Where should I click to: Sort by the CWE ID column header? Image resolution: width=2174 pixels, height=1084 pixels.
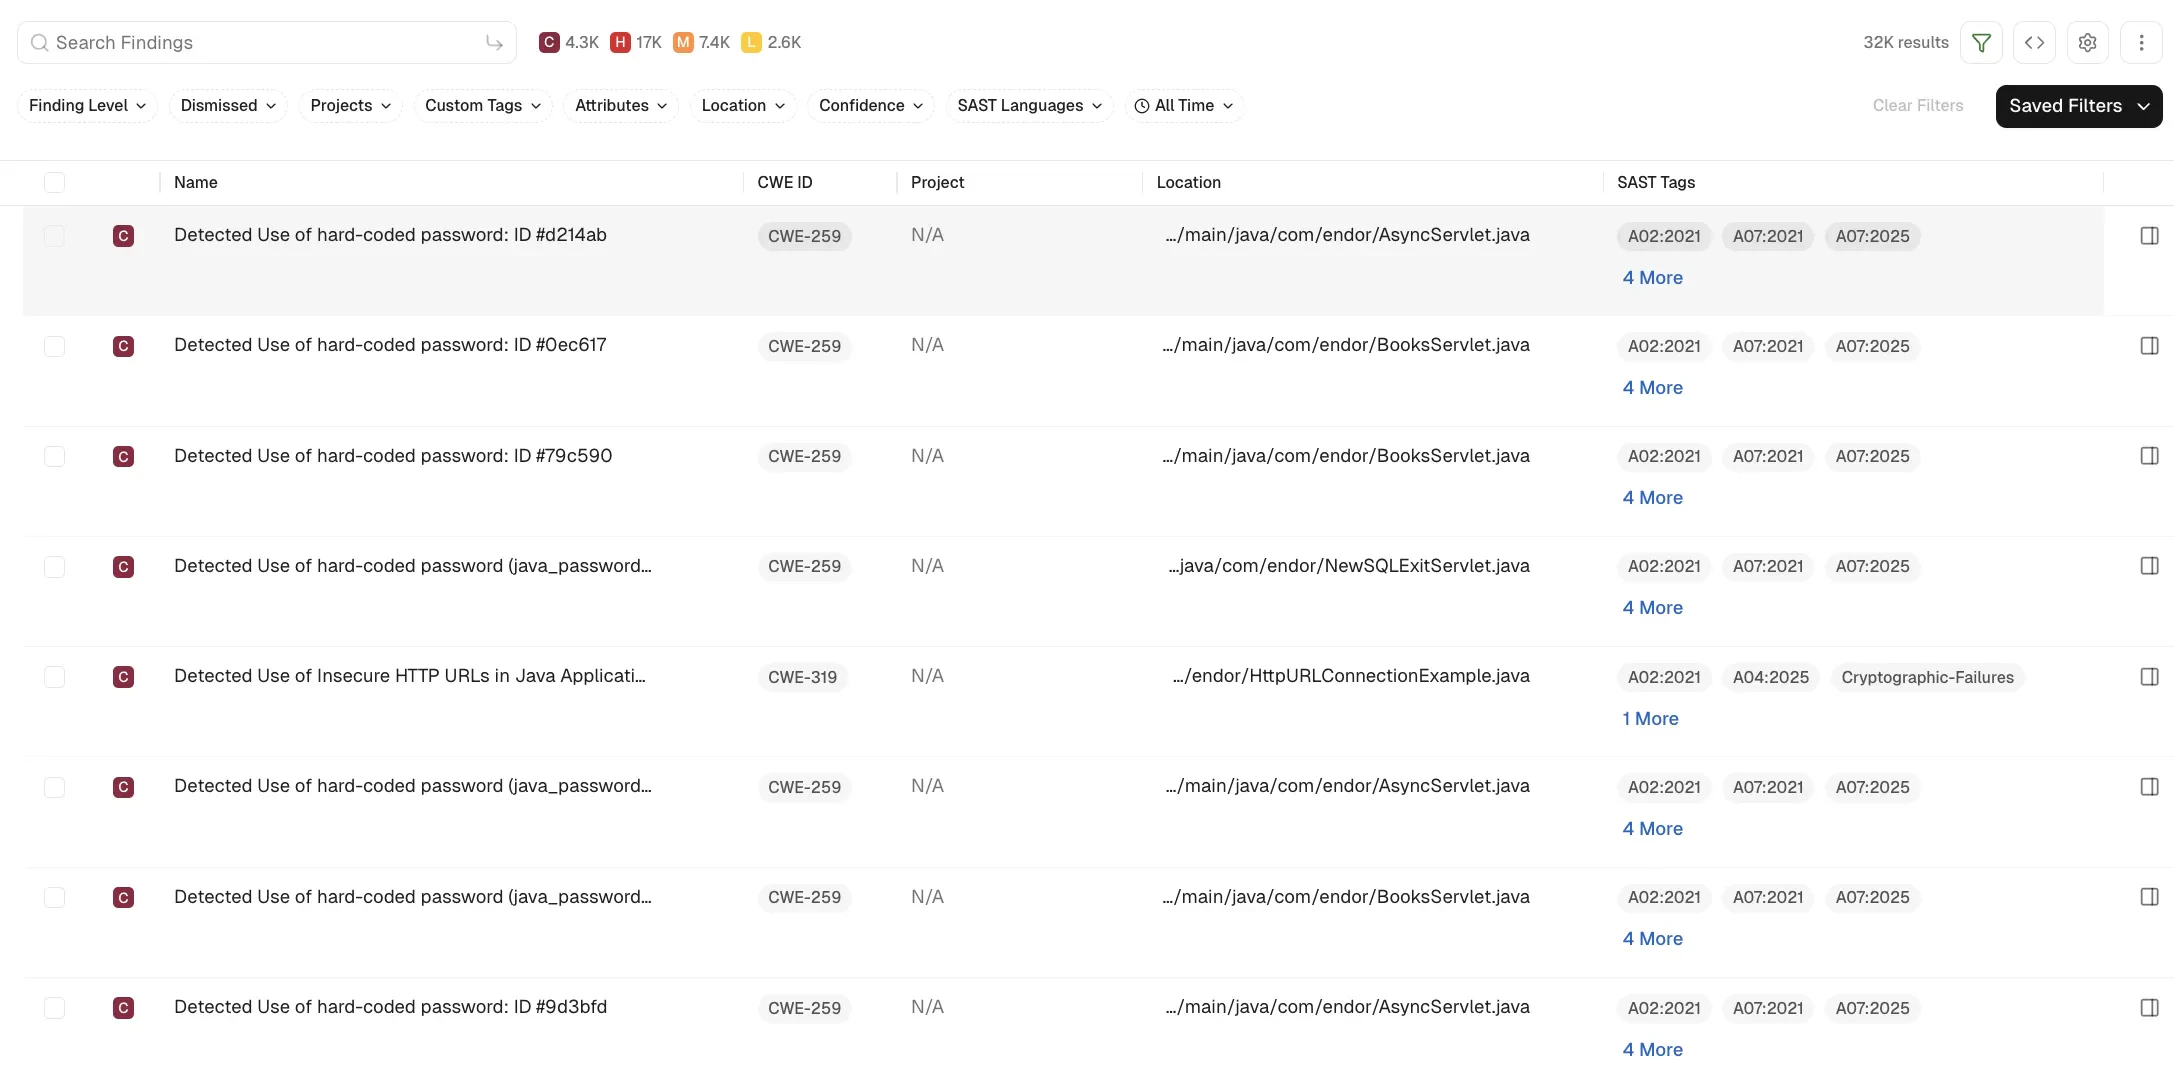pyautogui.click(x=785, y=182)
